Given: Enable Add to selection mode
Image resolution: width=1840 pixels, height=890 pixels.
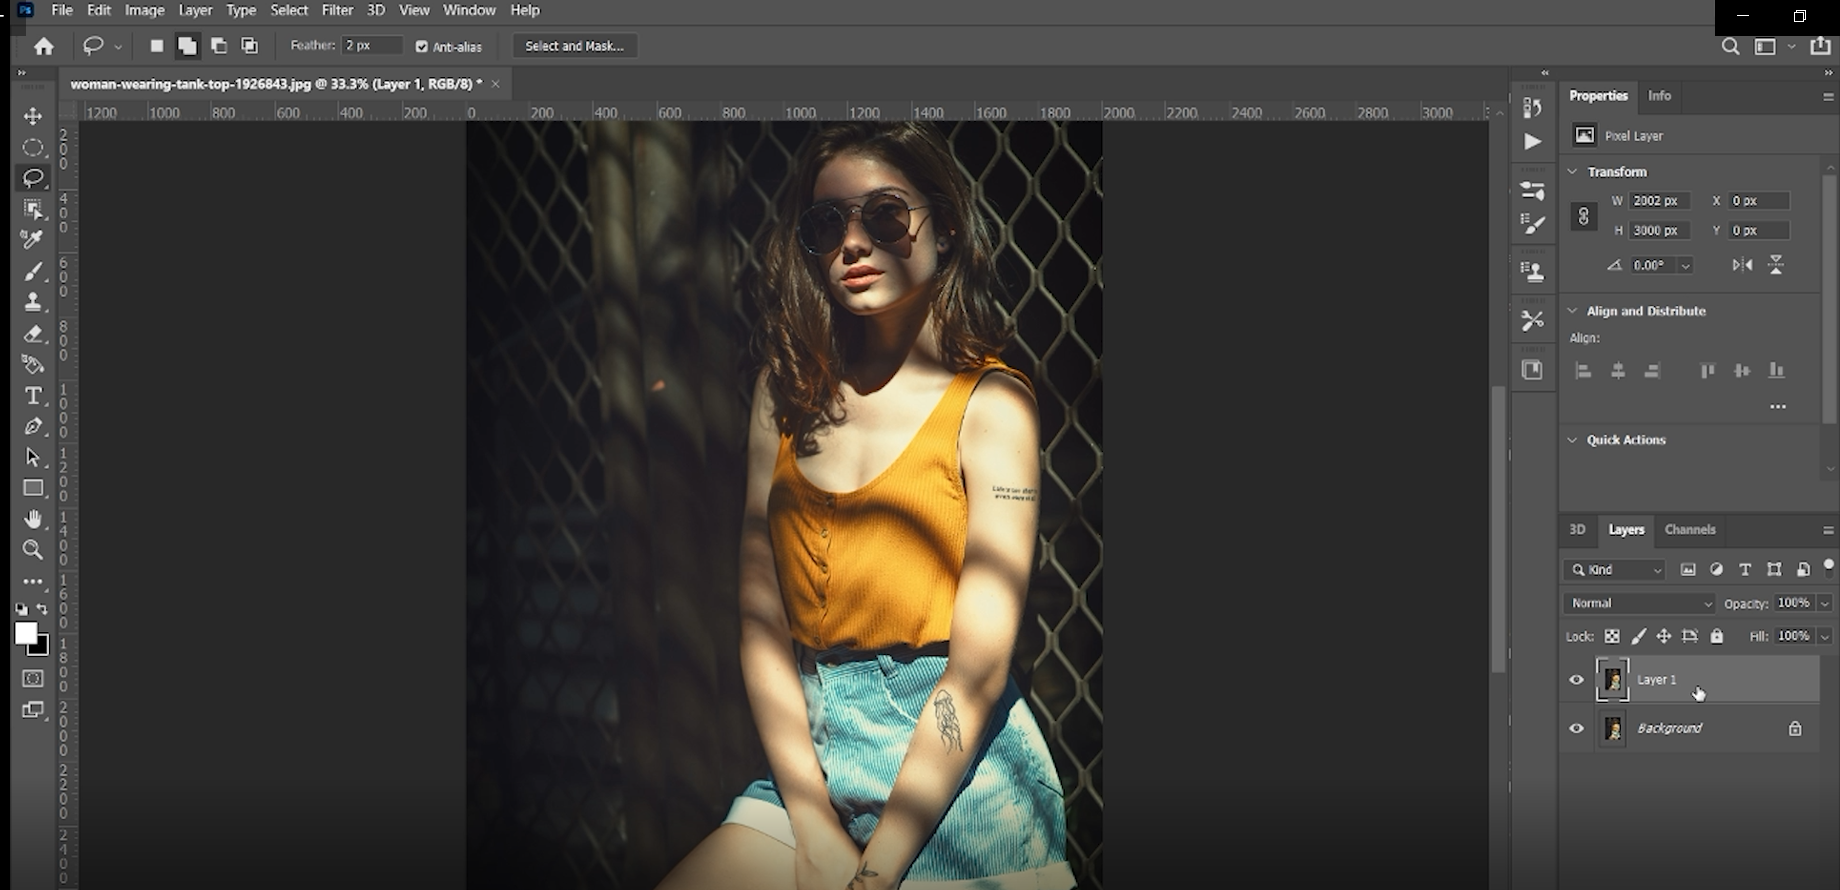Looking at the screenshot, I should pos(187,46).
